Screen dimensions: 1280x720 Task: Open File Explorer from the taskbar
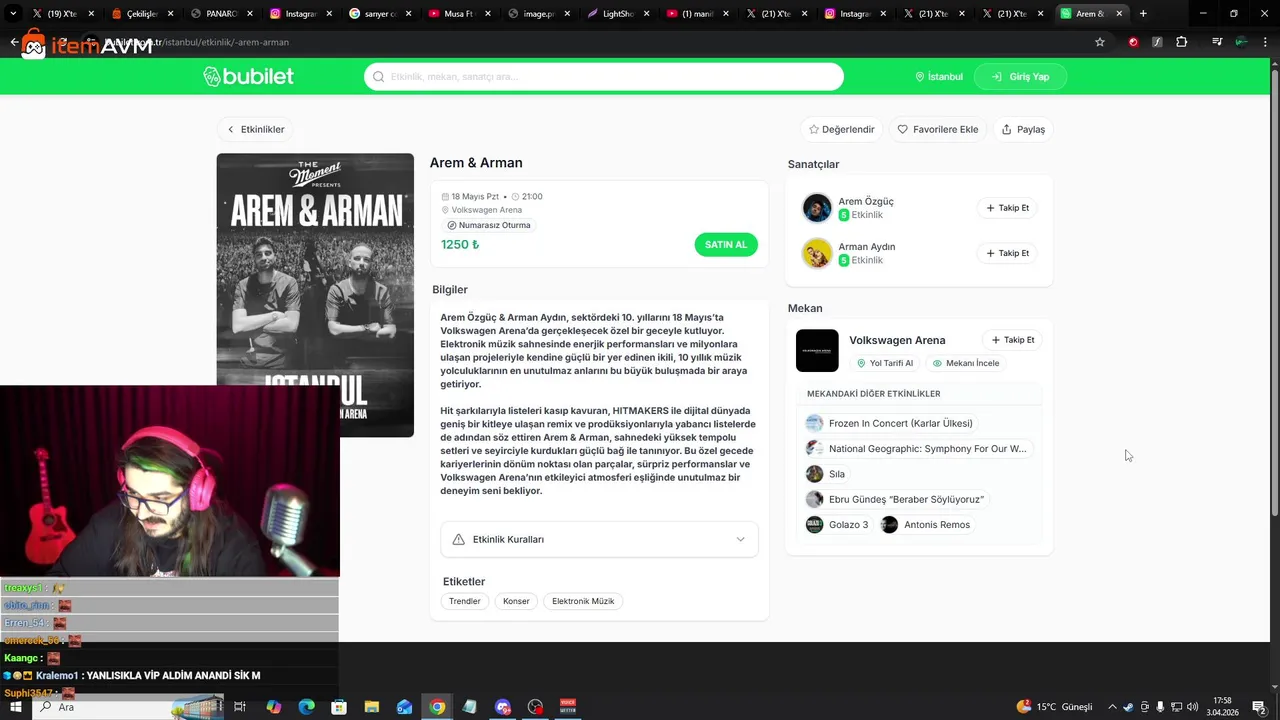click(x=372, y=707)
